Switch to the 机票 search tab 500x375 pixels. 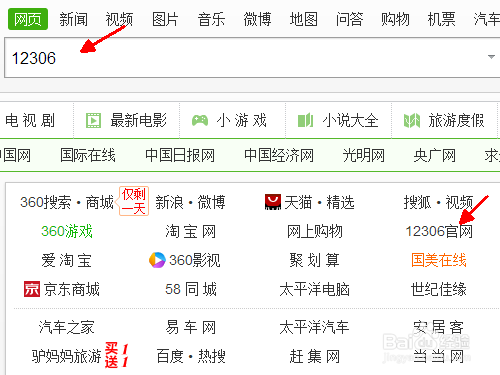coord(441,19)
